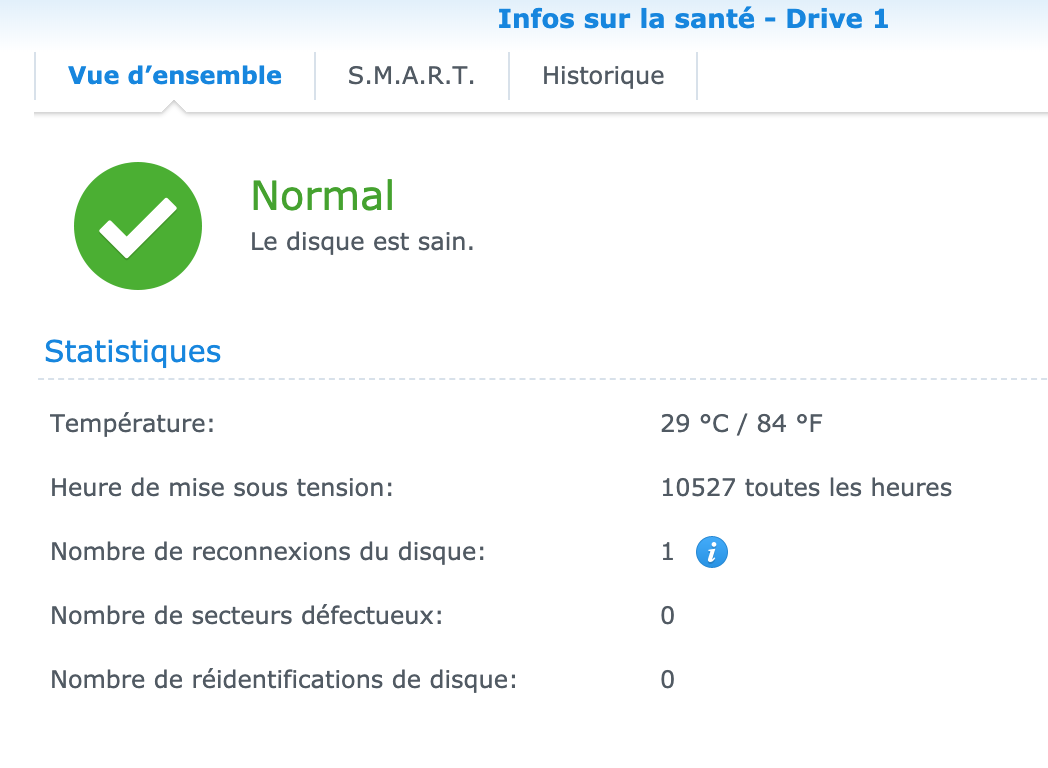Click the green "Normal" status heading

322,196
